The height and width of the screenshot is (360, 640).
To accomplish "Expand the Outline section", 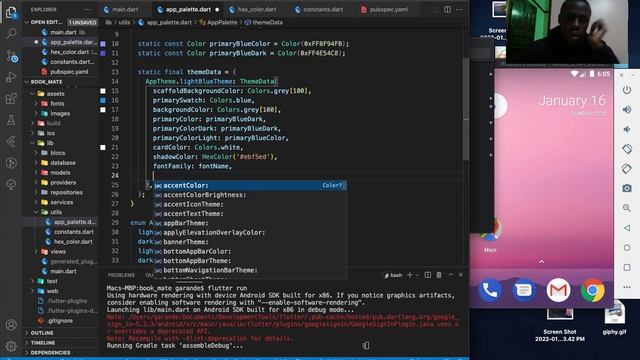I will point(27,333).
